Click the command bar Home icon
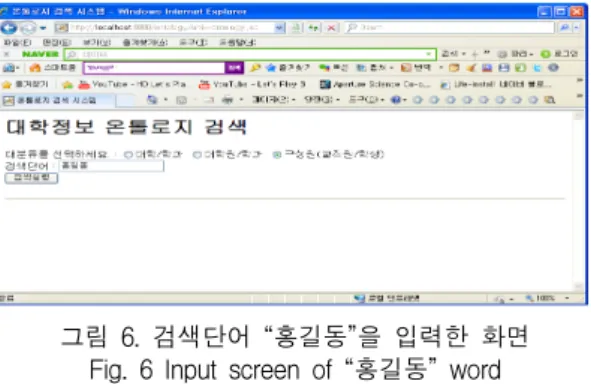Screen dimensions: 591x384 (152, 100)
